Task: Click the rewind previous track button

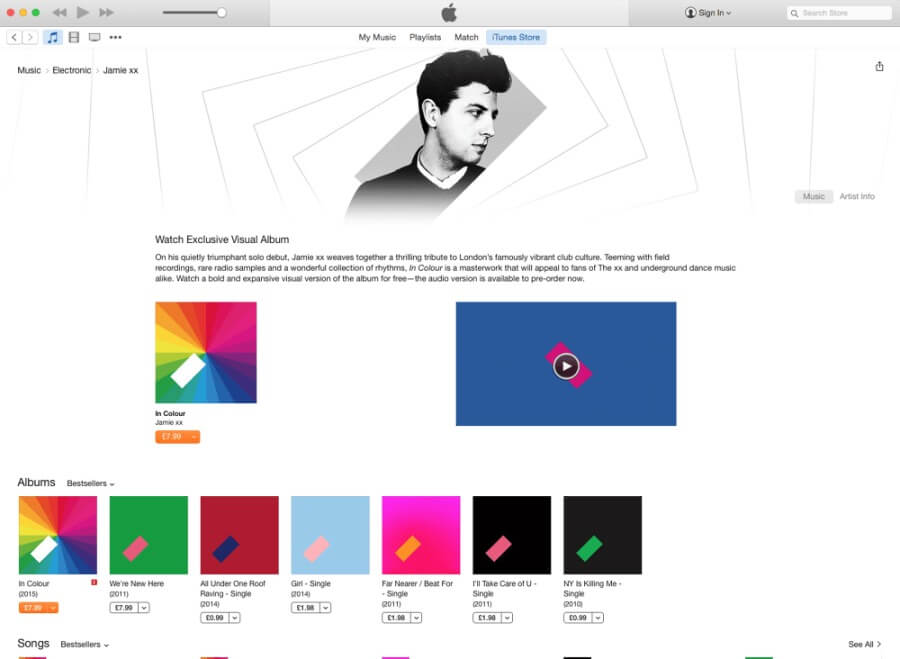Action: click(x=59, y=12)
